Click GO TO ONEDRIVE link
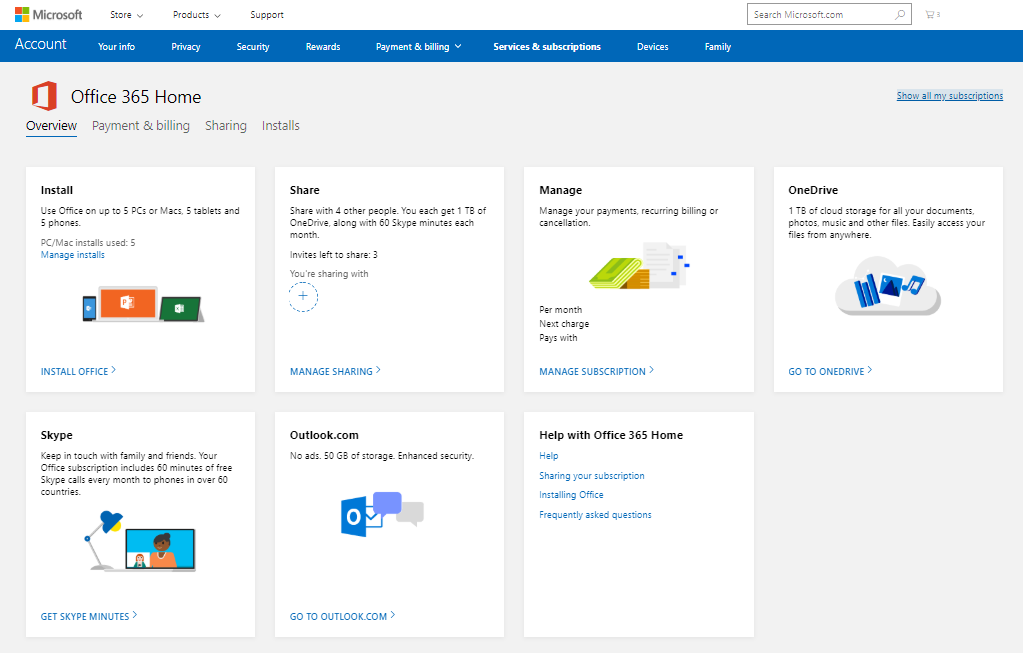The width and height of the screenshot is (1023, 653). point(830,371)
